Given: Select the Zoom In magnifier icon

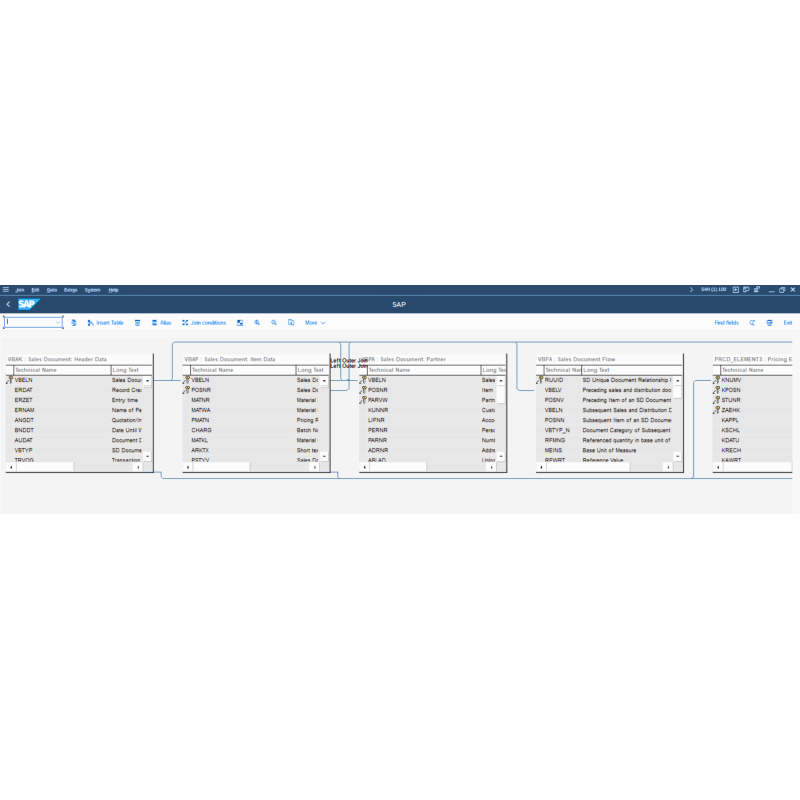Looking at the screenshot, I should point(257,322).
